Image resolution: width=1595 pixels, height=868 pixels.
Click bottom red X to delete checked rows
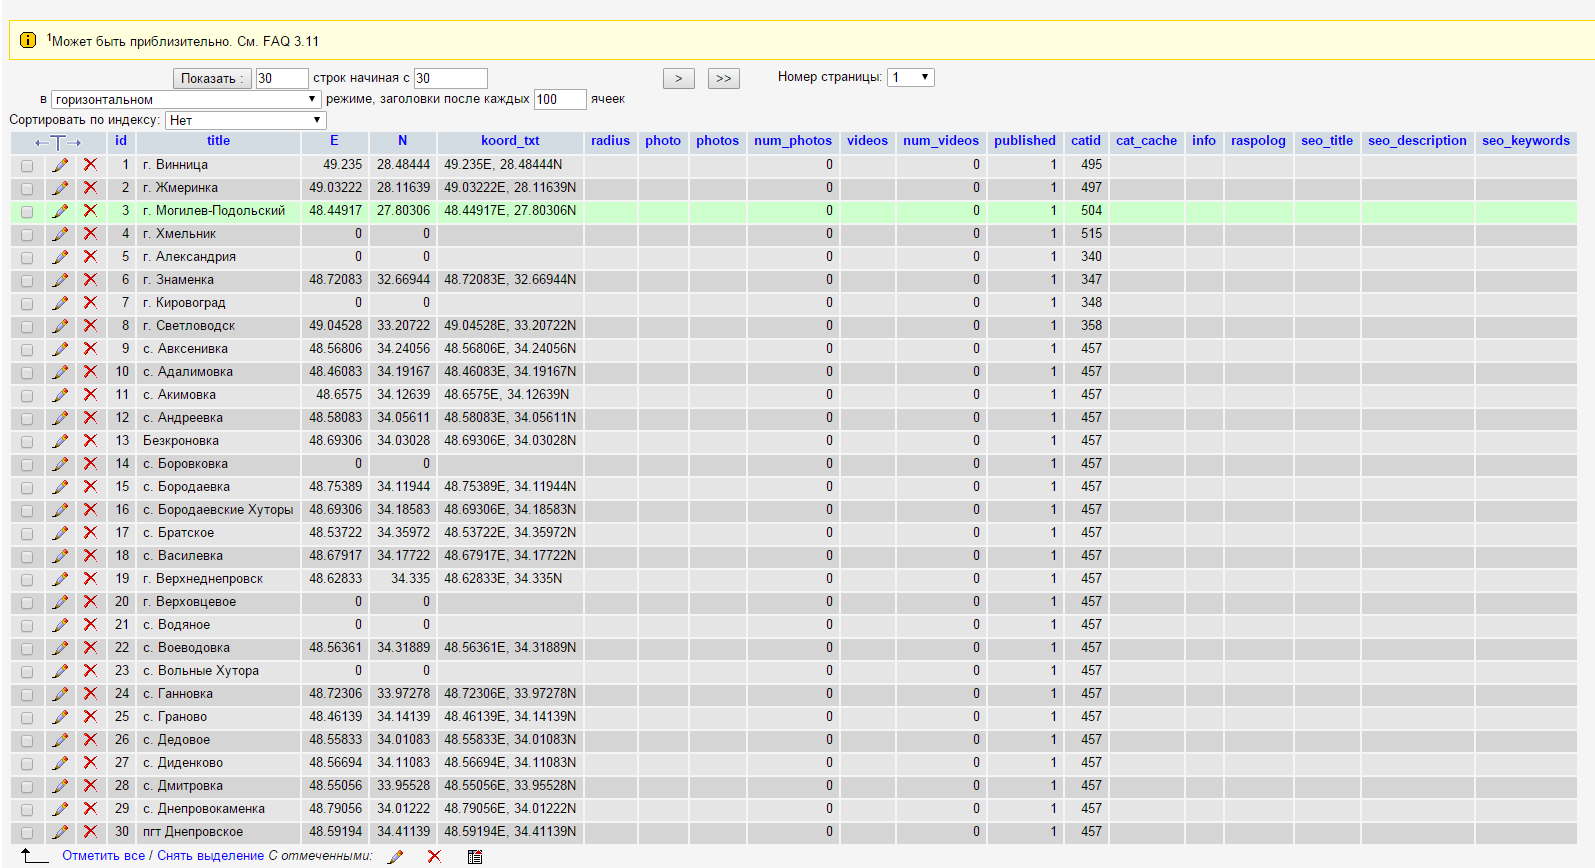click(434, 857)
